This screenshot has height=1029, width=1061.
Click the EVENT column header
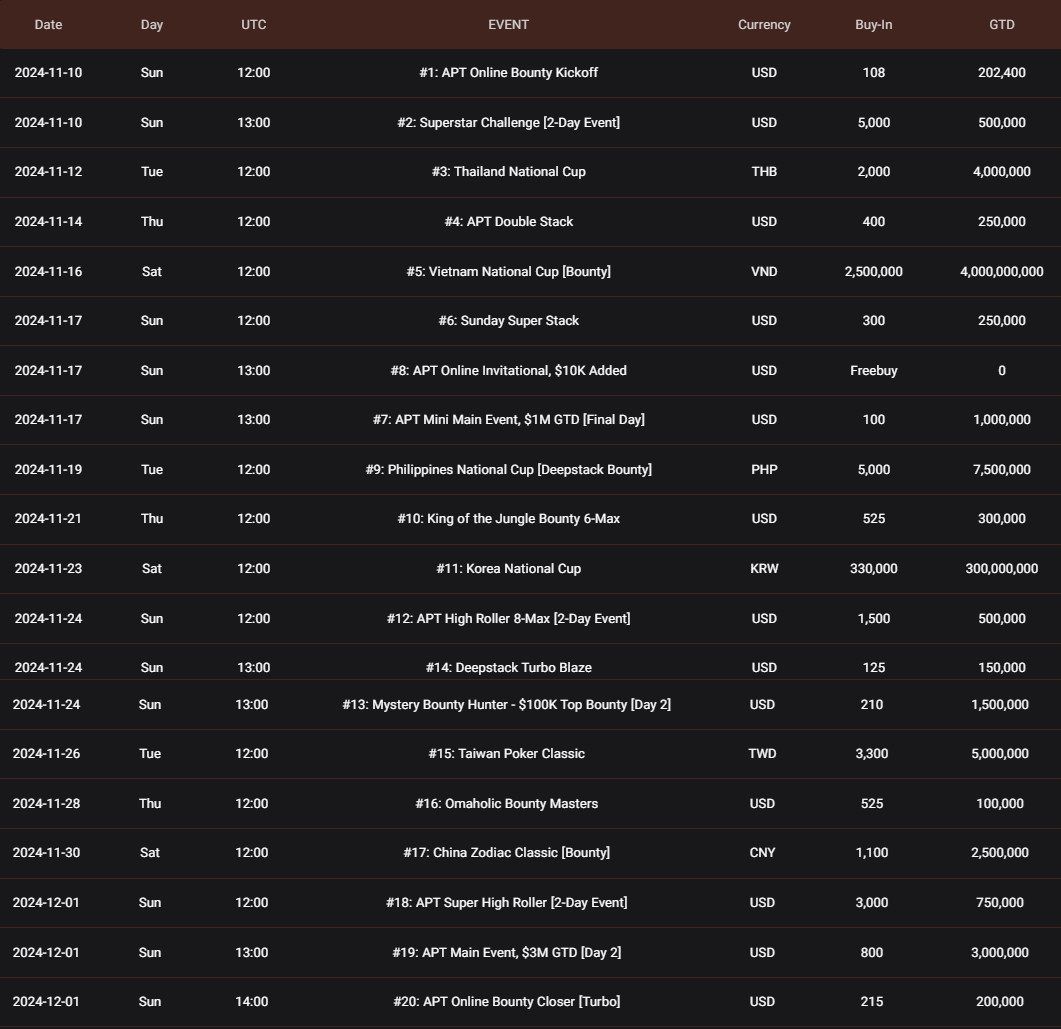point(508,24)
